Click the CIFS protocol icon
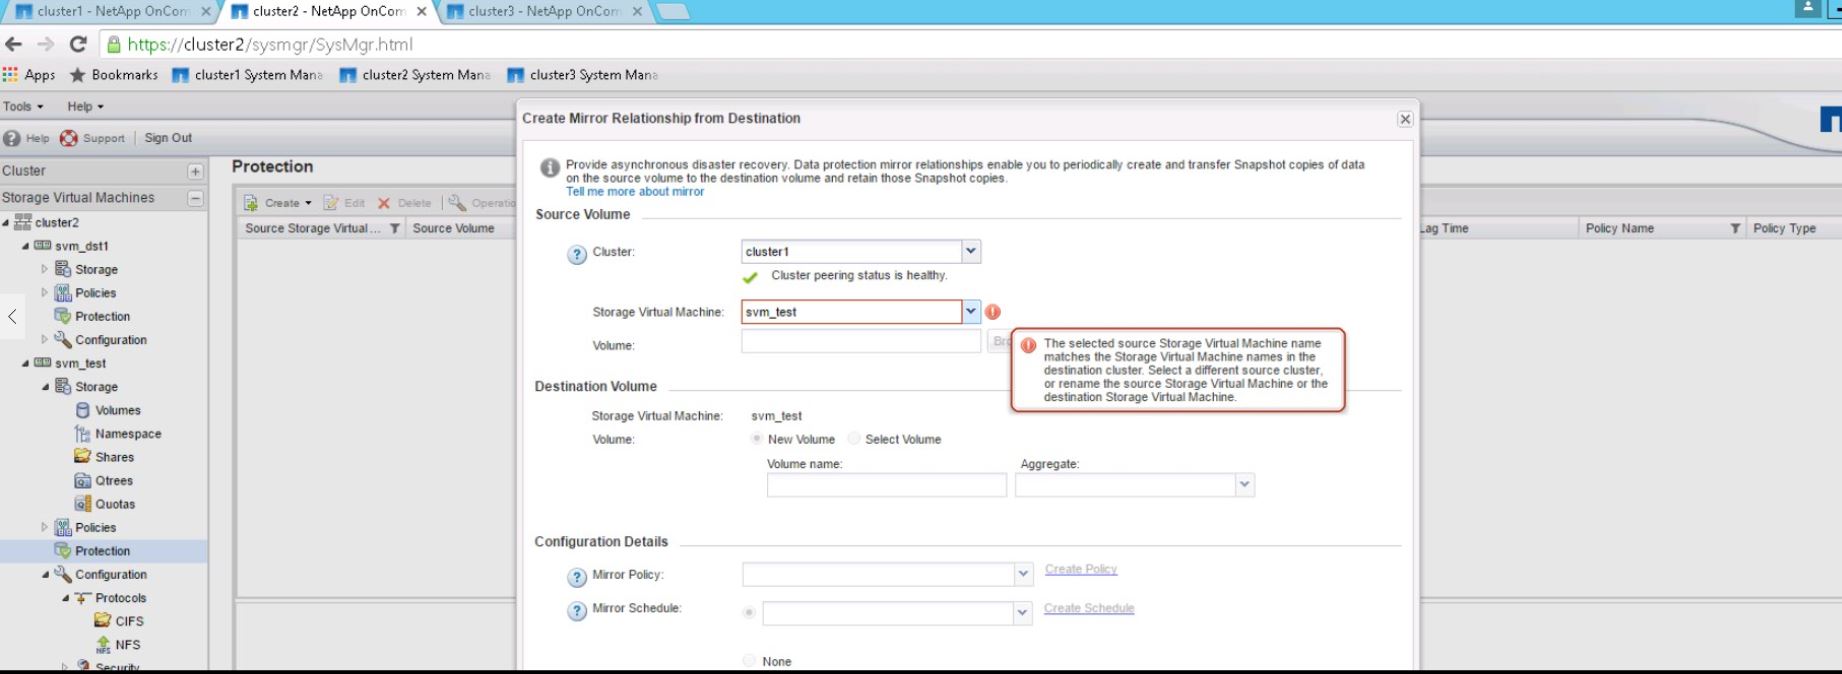This screenshot has width=1842, height=674. coord(103,620)
